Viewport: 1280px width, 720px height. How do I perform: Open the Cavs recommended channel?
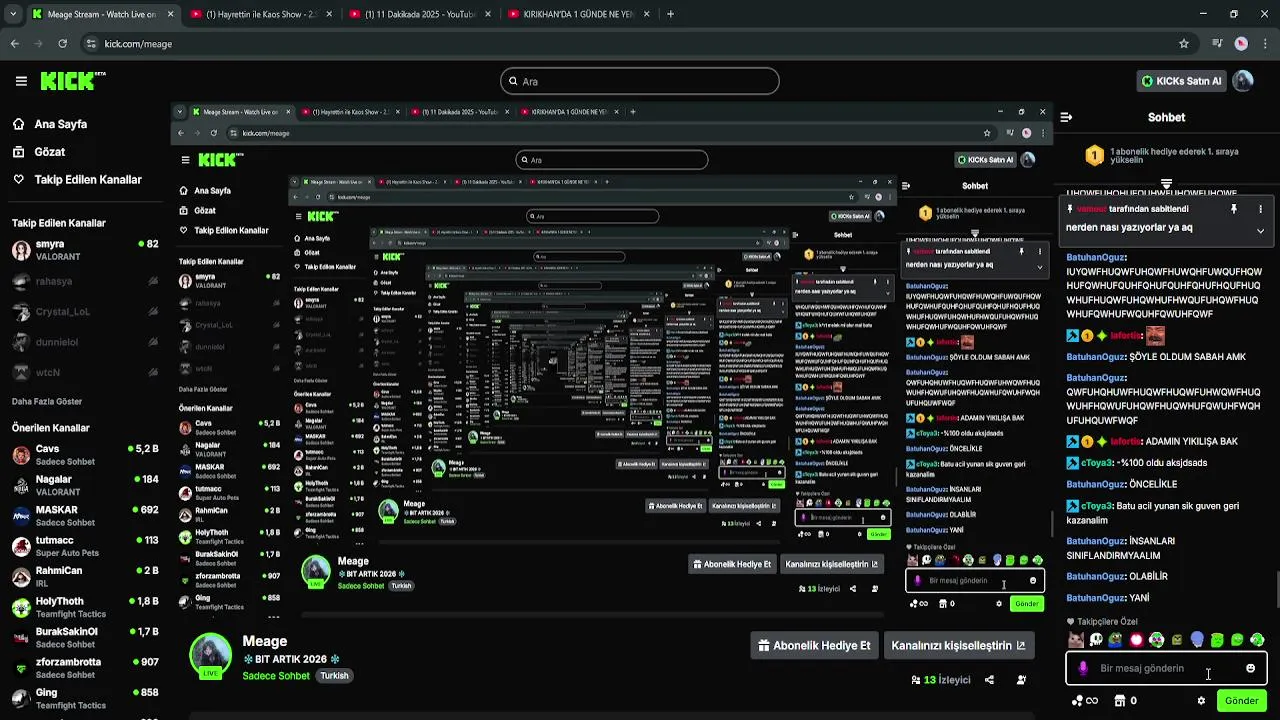(x=85, y=455)
